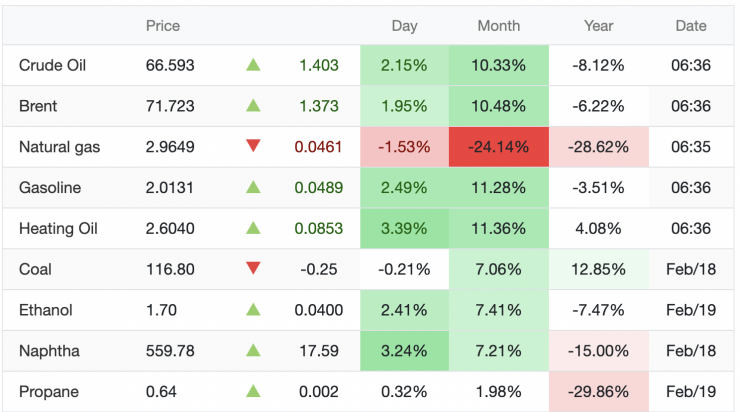Open the Heating Oil link
This screenshot has height=412, width=740.
click(59, 229)
